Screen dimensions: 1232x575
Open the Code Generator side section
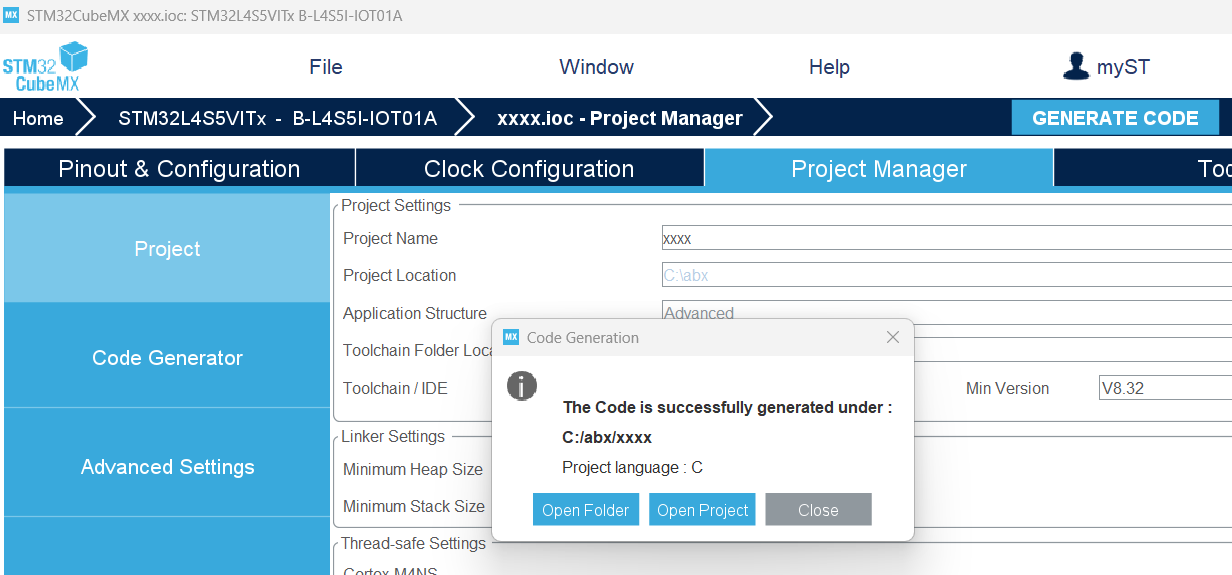click(x=167, y=358)
